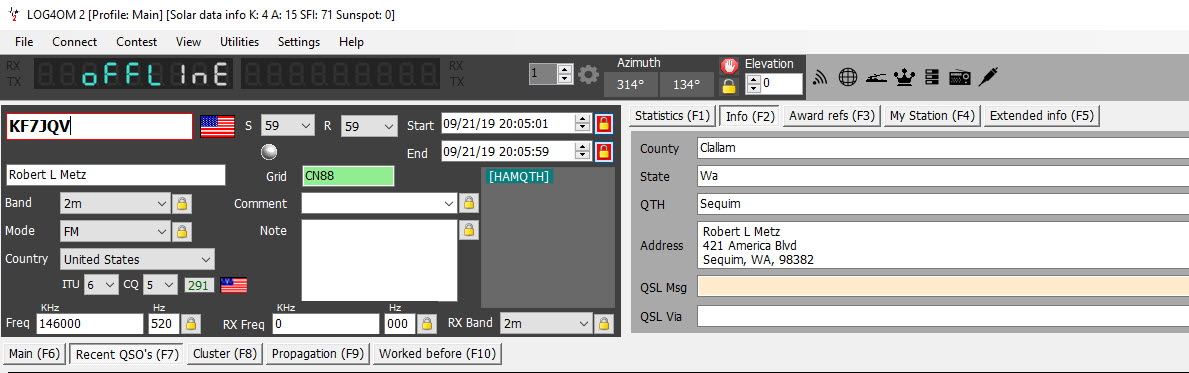Image resolution: width=1189 pixels, height=373 pixels.
Task: Switch to My Station (F4) tab
Action: [x=933, y=116]
